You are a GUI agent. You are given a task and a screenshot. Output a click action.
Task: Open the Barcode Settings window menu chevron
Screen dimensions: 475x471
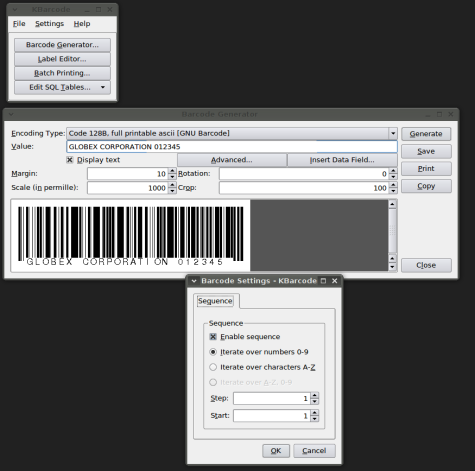tap(194, 281)
